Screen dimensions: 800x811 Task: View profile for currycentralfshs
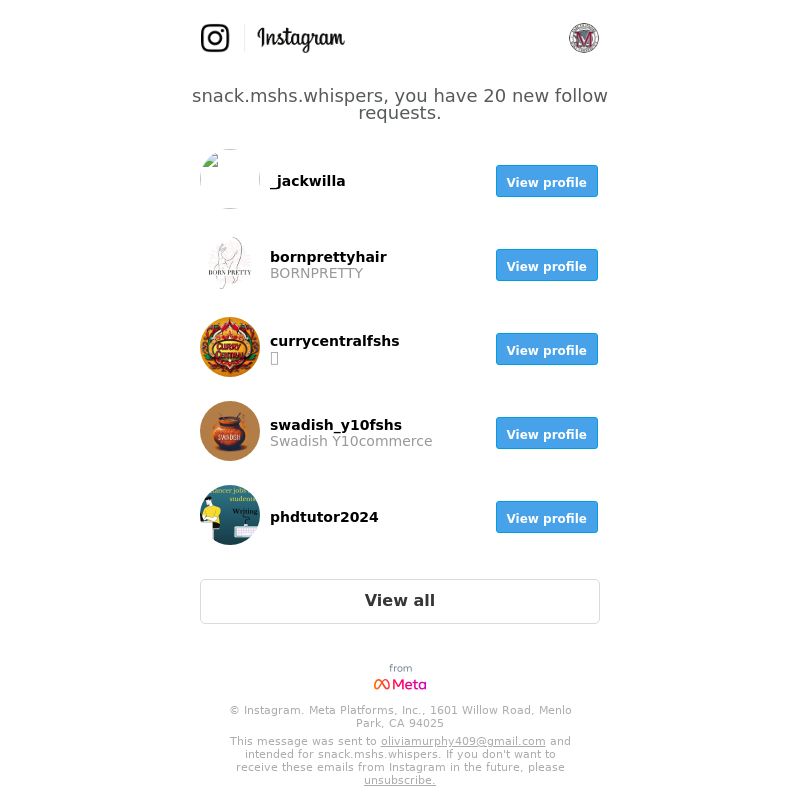click(x=547, y=349)
